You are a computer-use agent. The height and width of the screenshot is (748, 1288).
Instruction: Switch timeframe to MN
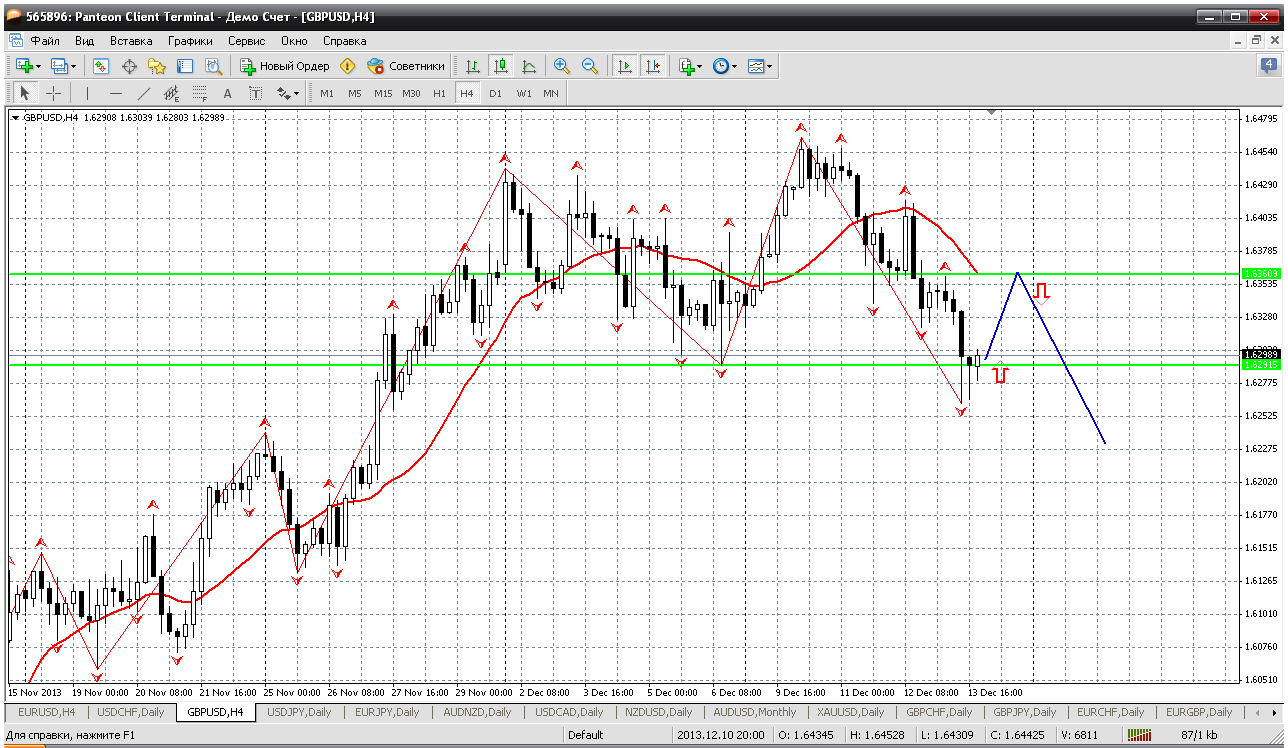pyautogui.click(x=551, y=93)
